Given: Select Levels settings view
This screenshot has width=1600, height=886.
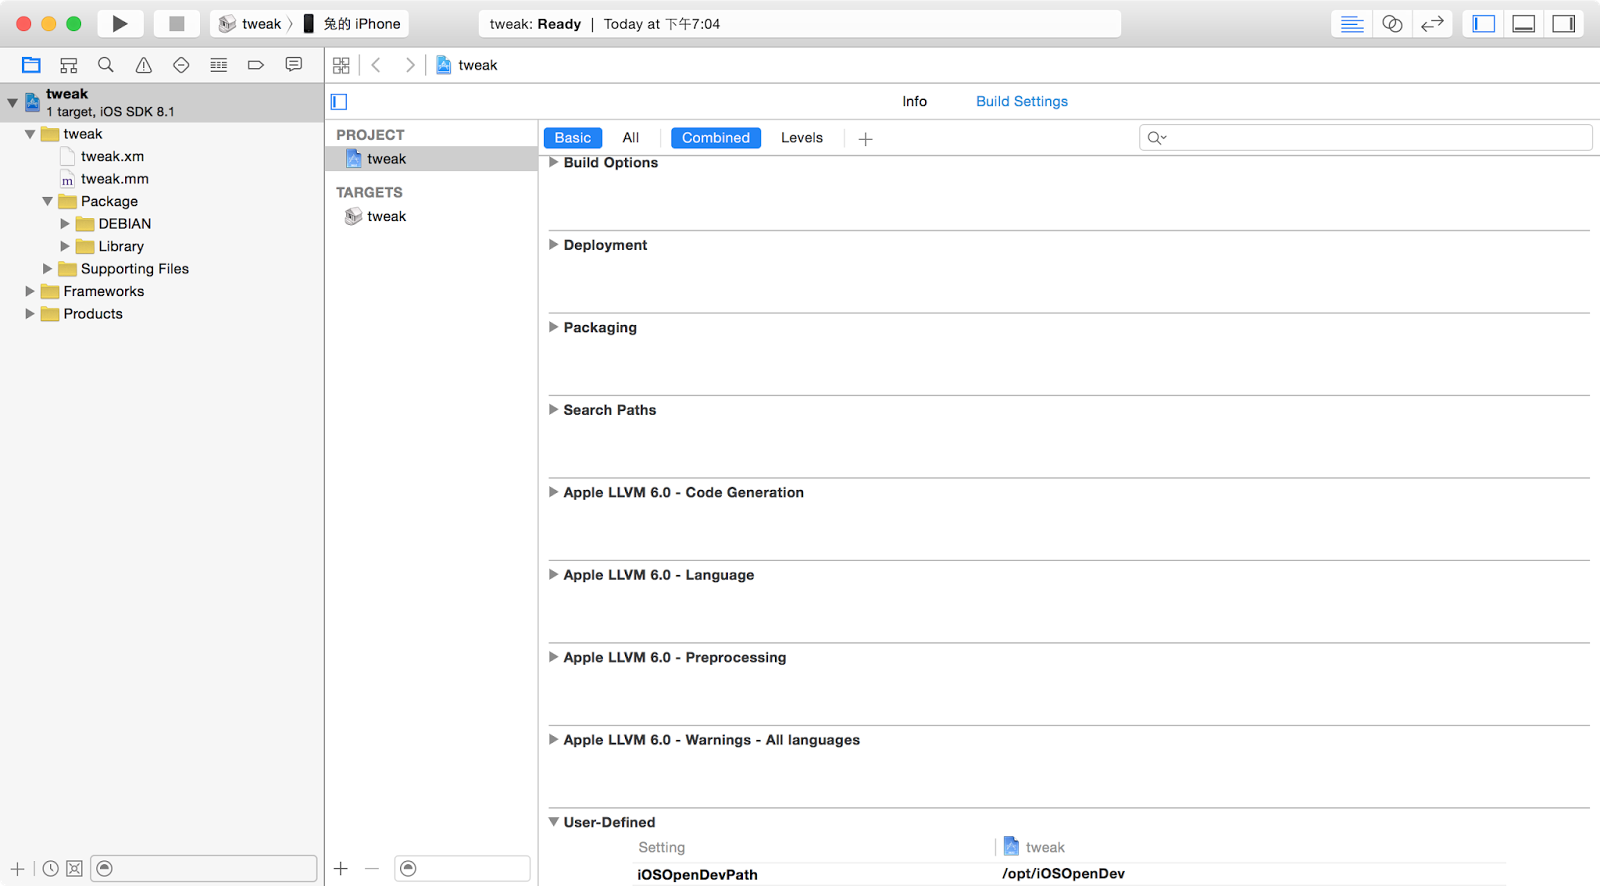Looking at the screenshot, I should point(802,138).
